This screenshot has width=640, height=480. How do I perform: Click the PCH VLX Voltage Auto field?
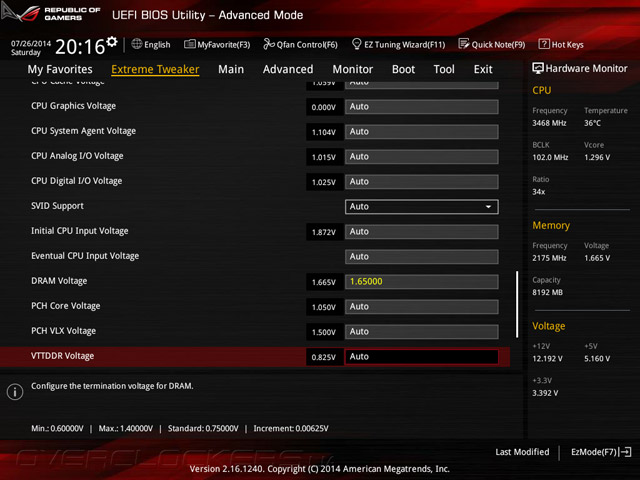click(421, 332)
